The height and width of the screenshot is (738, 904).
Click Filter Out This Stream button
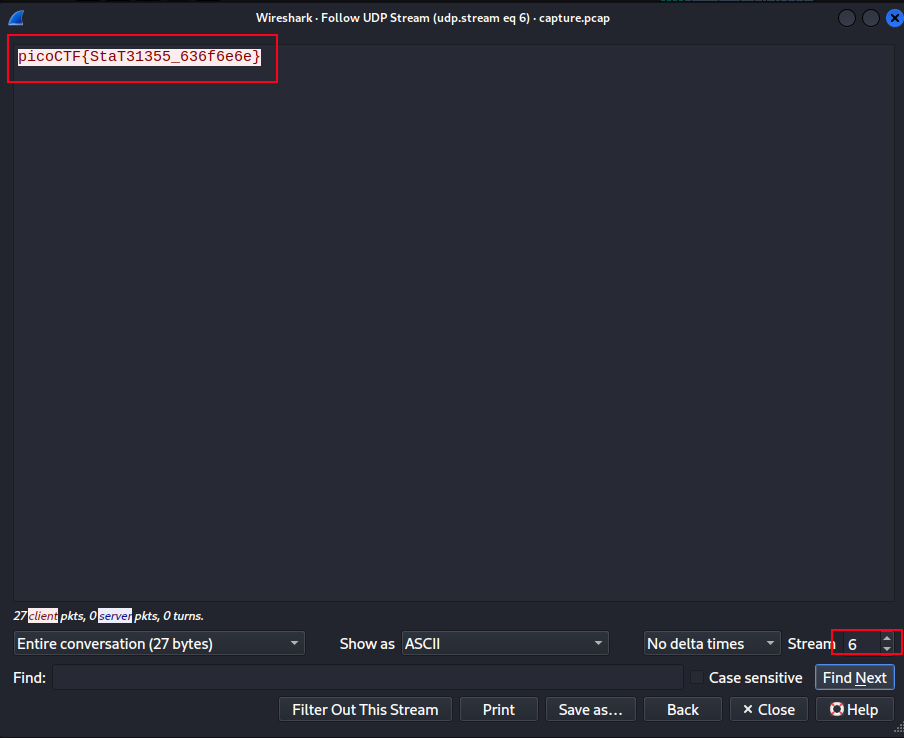[365, 709]
